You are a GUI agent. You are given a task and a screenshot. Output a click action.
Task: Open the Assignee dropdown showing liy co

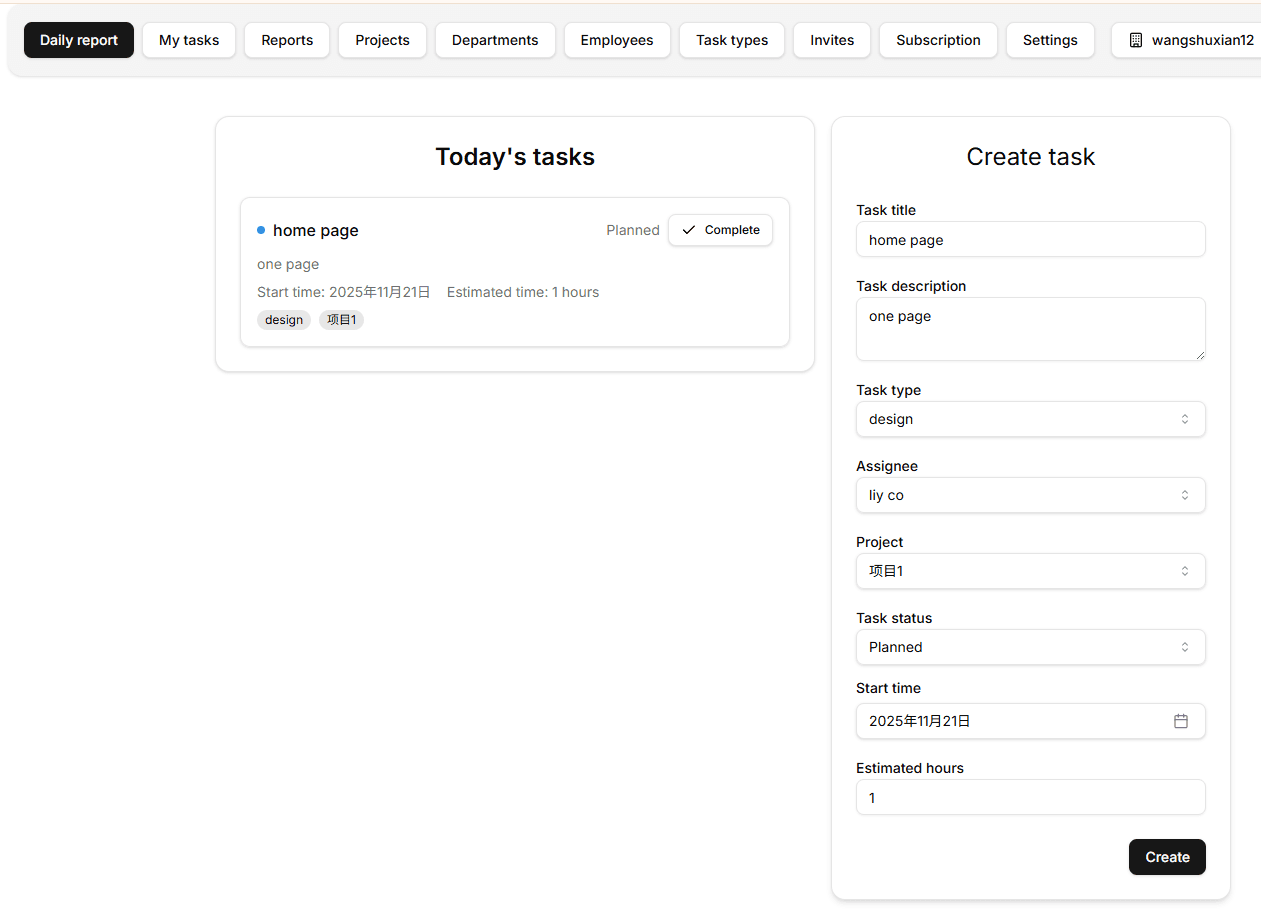[x=1030, y=495]
